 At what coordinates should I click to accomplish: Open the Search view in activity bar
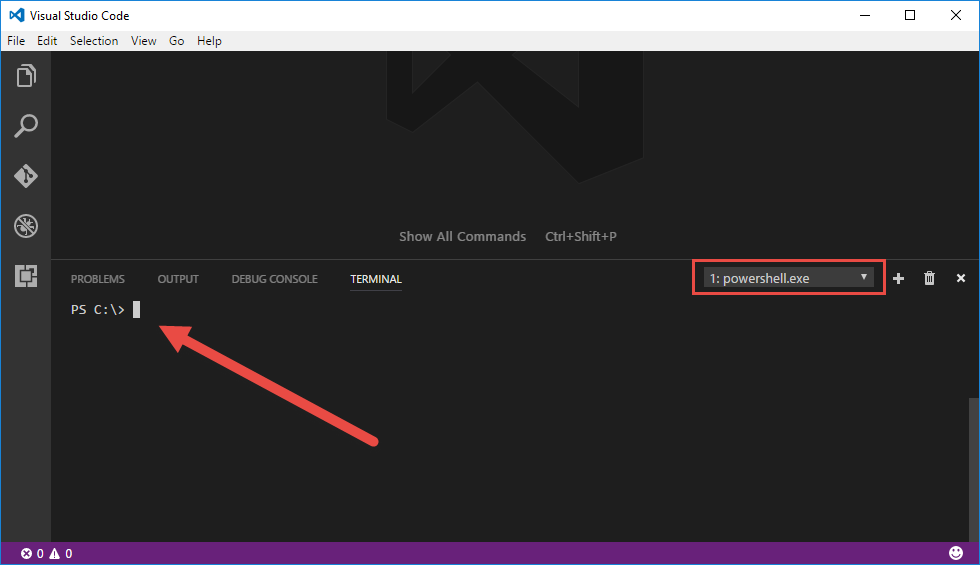tap(26, 126)
